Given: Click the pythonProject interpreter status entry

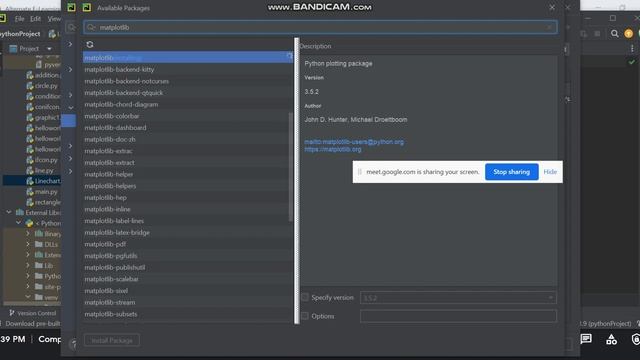Looking at the screenshot, I should click(606, 324).
